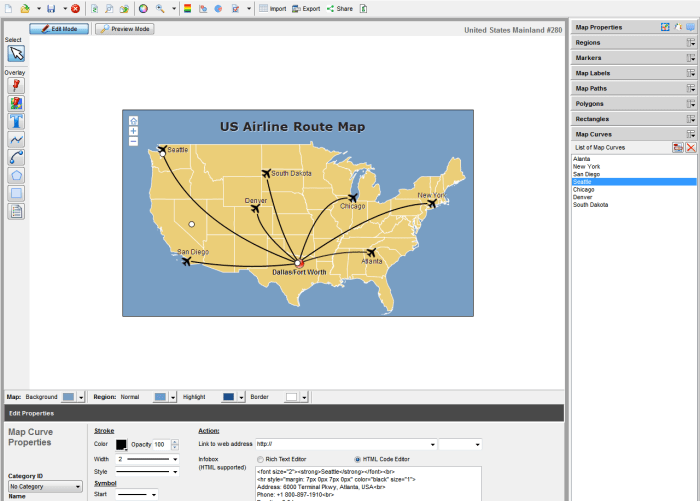This screenshot has height=501, width=700.
Task: Click the Opacity value field
Action: click(x=162, y=445)
